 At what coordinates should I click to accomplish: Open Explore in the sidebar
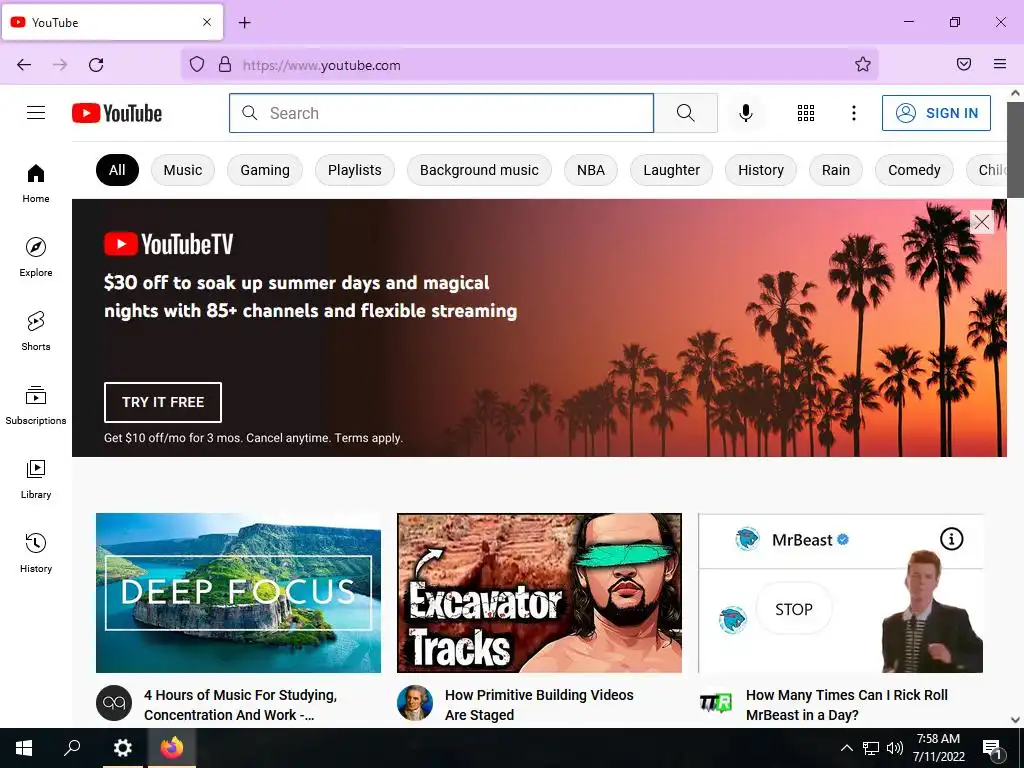coord(36,257)
